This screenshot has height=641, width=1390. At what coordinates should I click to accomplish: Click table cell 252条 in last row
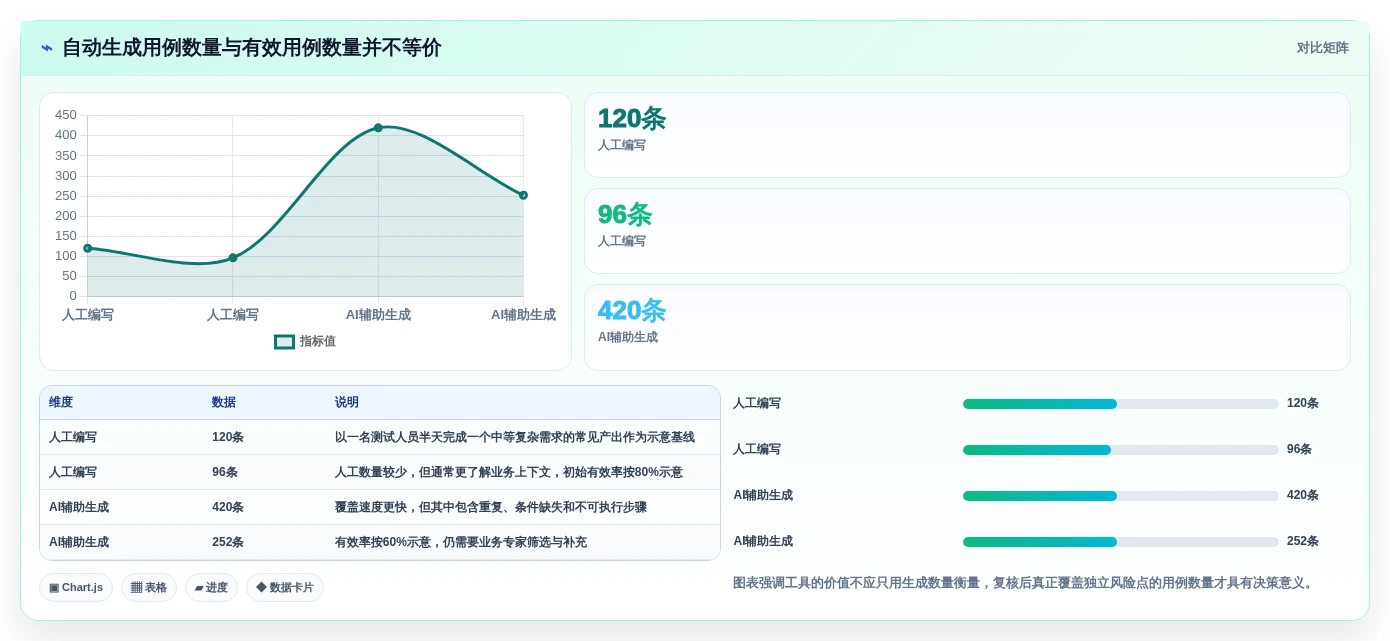(228, 543)
